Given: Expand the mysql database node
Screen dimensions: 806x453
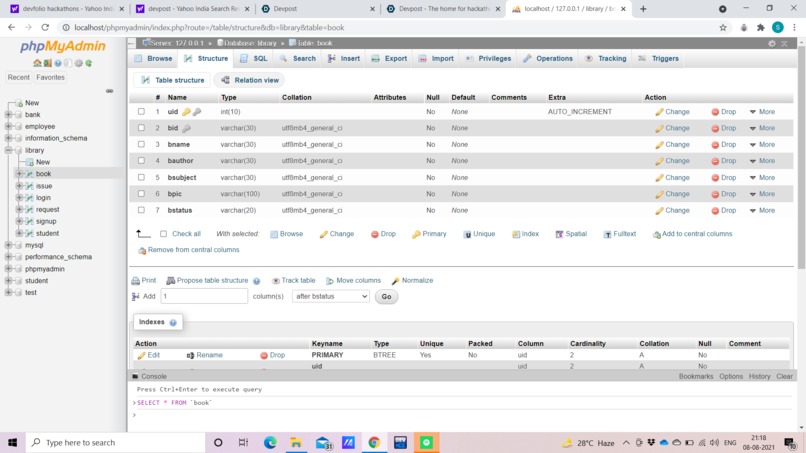Looking at the screenshot, I should click(x=8, y=245).
